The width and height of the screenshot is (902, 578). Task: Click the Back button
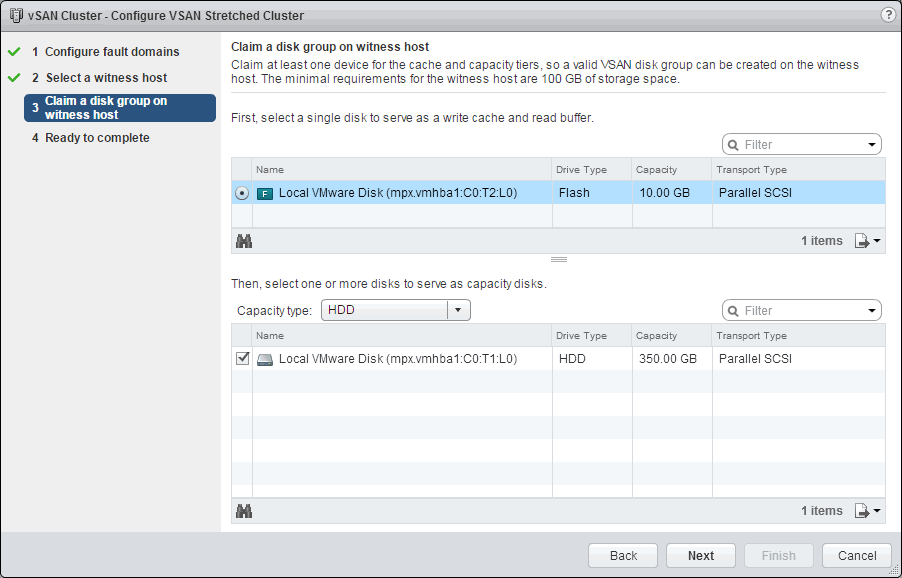click(623, 556)
